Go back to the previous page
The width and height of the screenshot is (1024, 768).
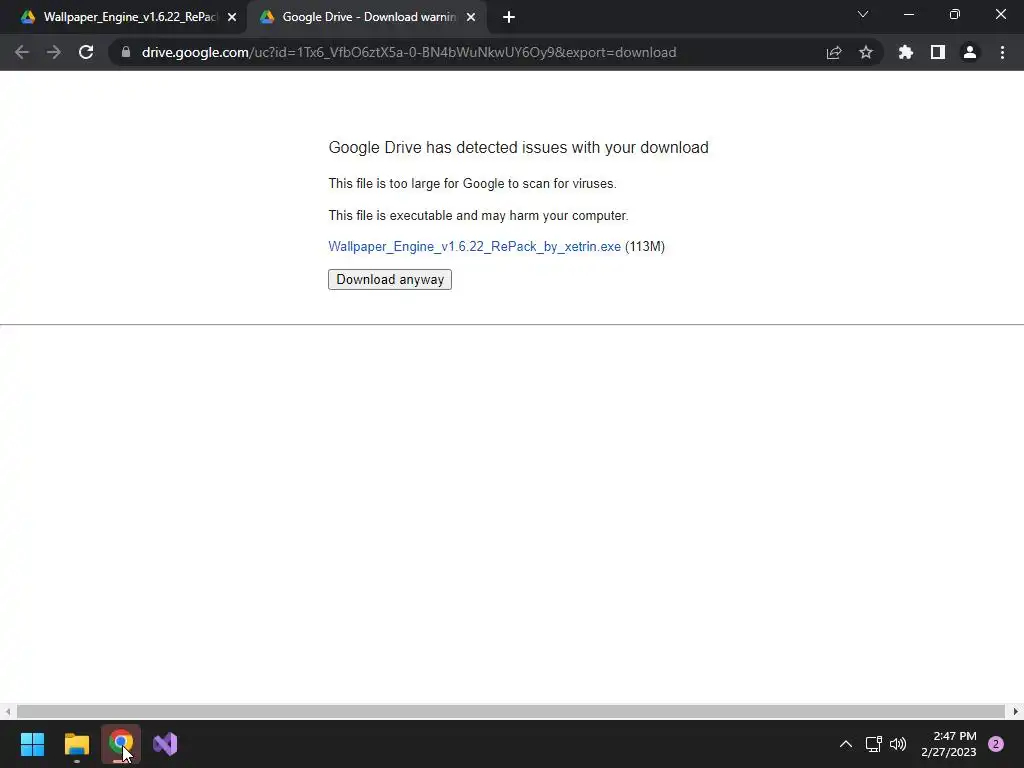tap(22, 52)
